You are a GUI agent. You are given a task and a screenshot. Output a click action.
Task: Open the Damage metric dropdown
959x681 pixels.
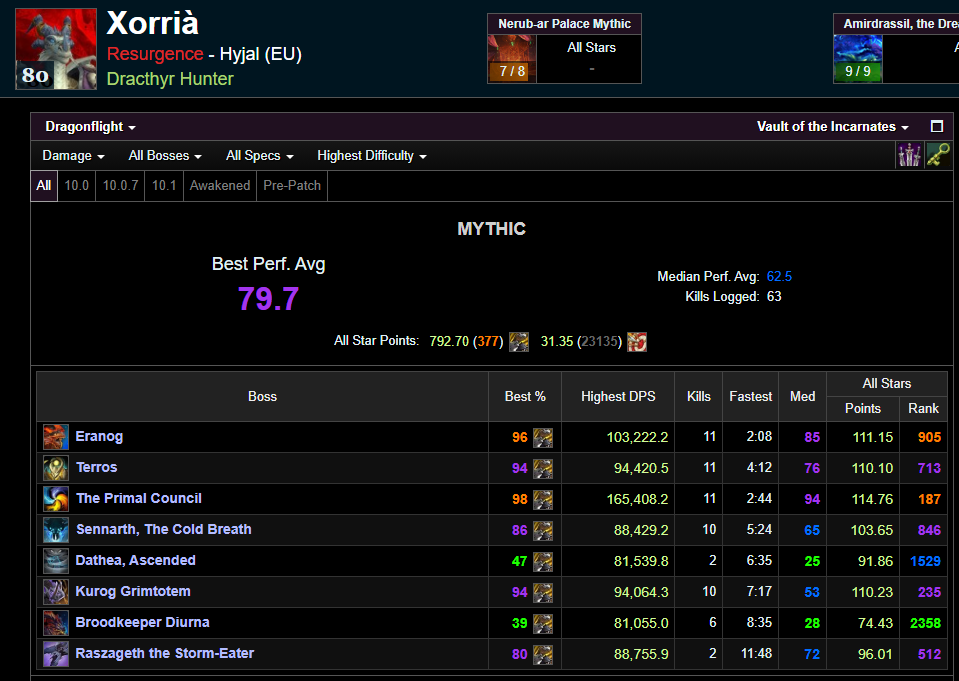73,156
